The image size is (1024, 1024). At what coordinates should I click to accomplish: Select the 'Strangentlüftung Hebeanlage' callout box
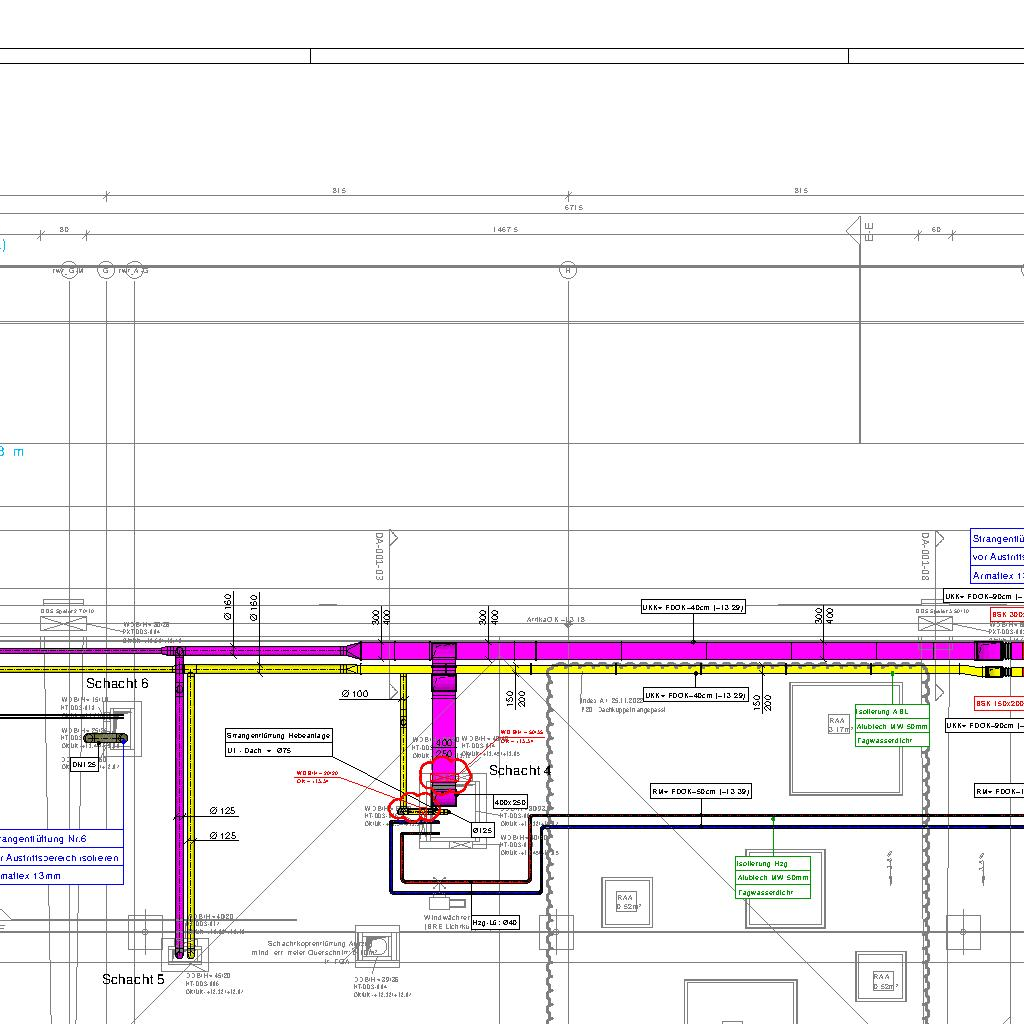coord(278,743)
